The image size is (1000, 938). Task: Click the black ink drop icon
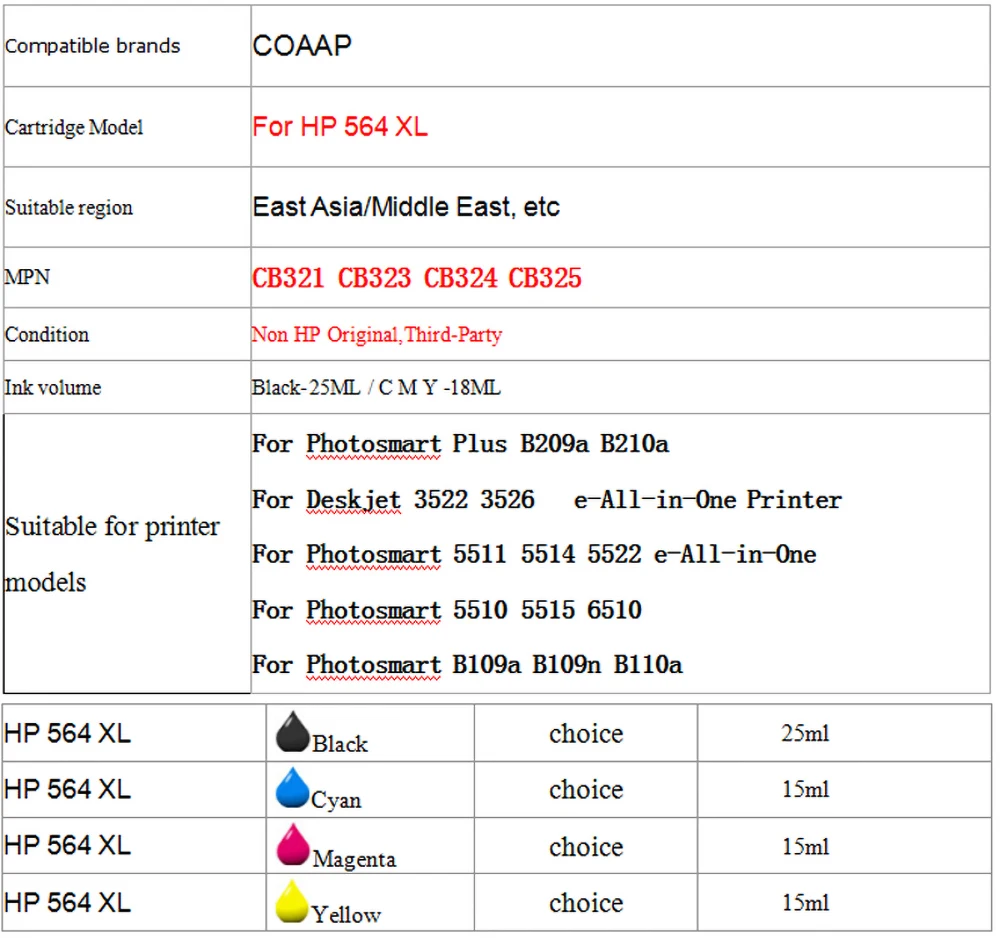[292, 731]
